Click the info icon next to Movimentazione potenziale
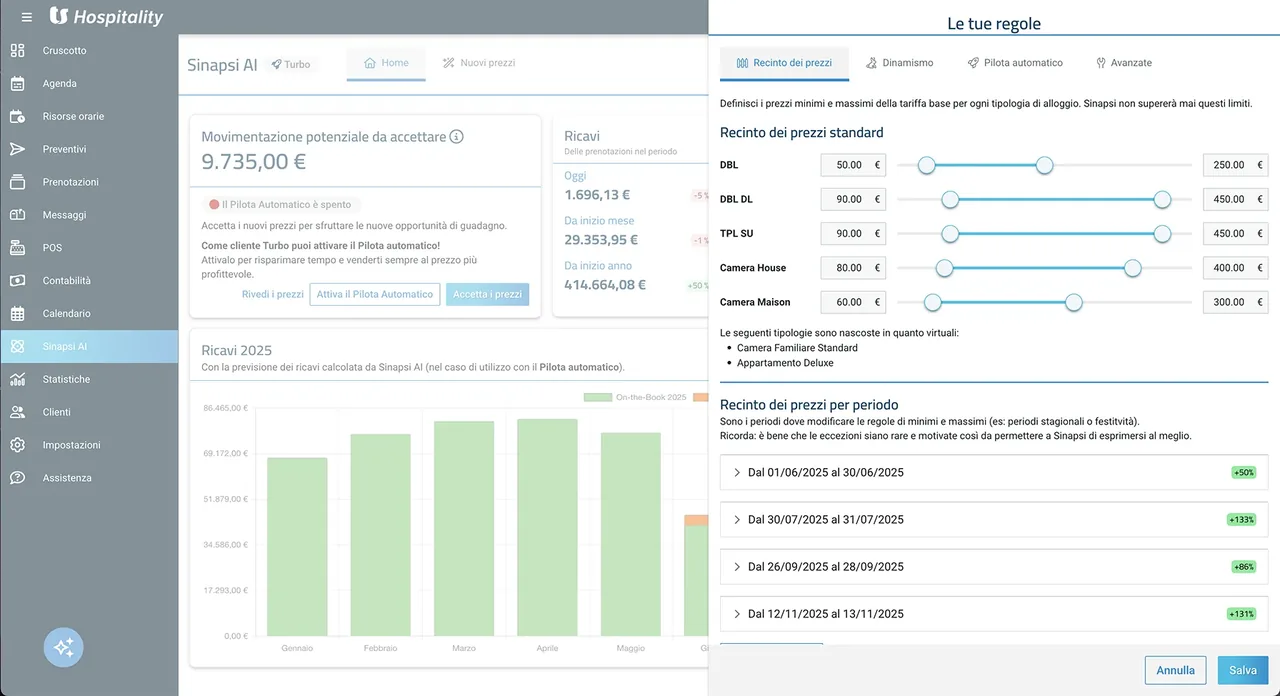 [456, 137]
